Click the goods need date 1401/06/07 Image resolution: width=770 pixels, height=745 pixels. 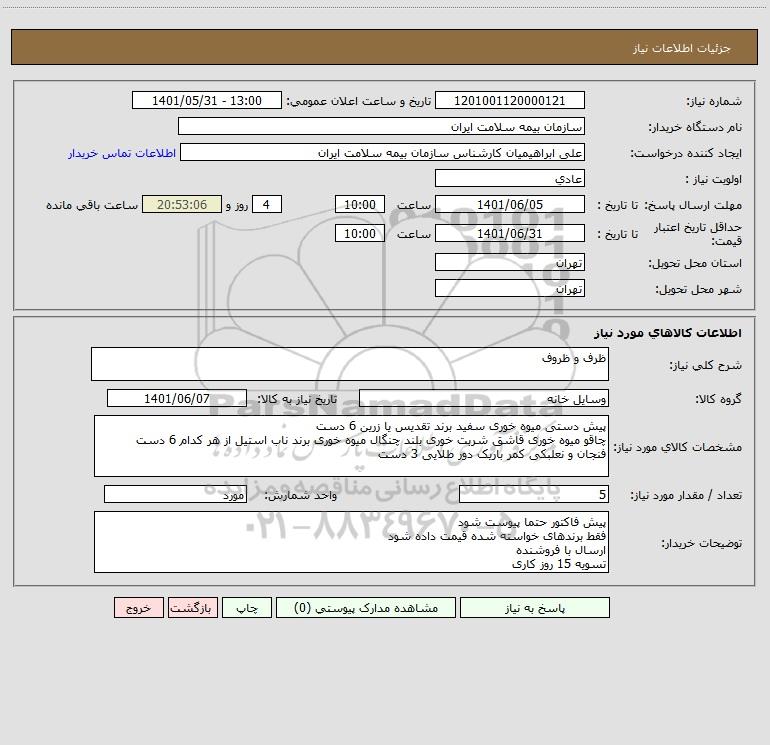tap(177, 398)
